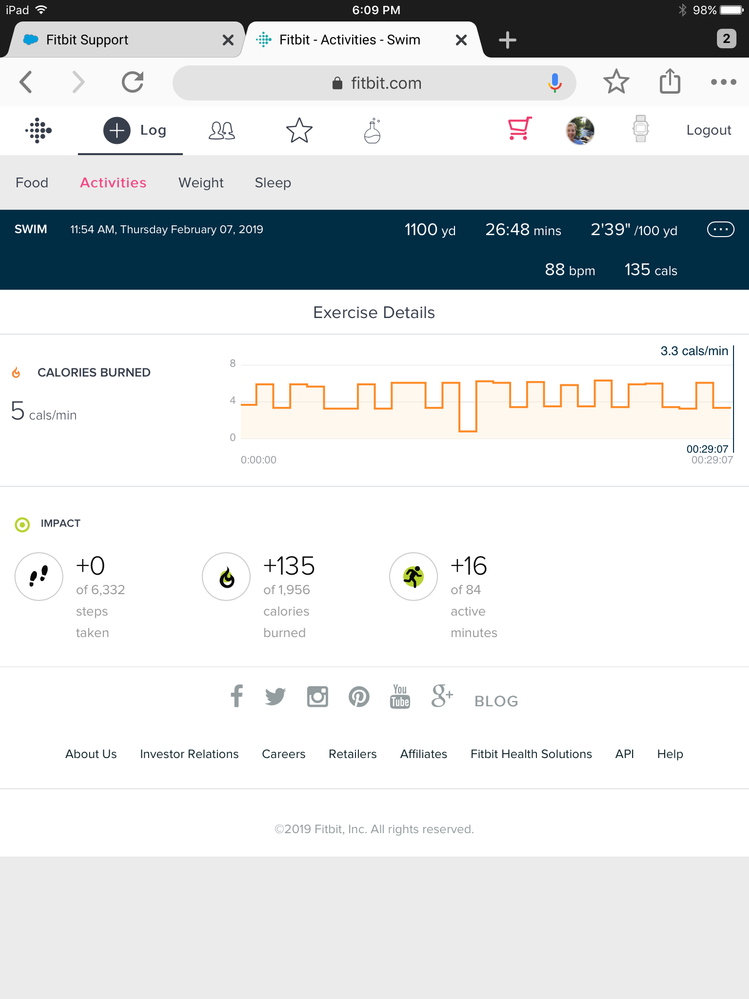Screen dimensions: 749x999
Task: Click the fitbit.com address bar
Action: (375, 83)
